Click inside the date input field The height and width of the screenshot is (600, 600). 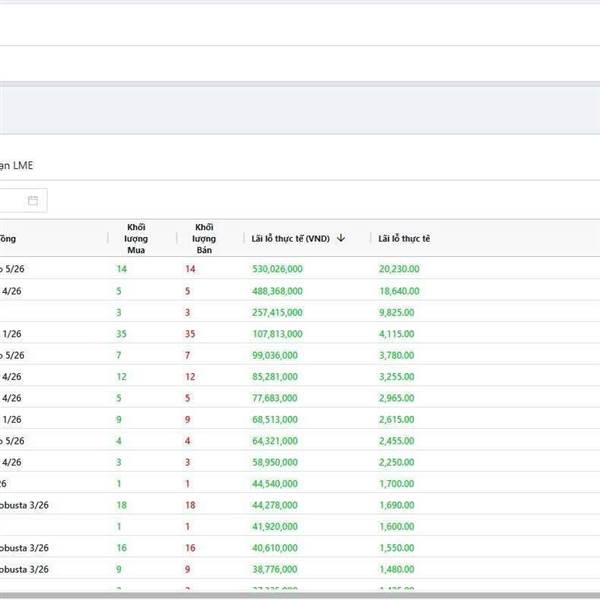coord(12,201)
